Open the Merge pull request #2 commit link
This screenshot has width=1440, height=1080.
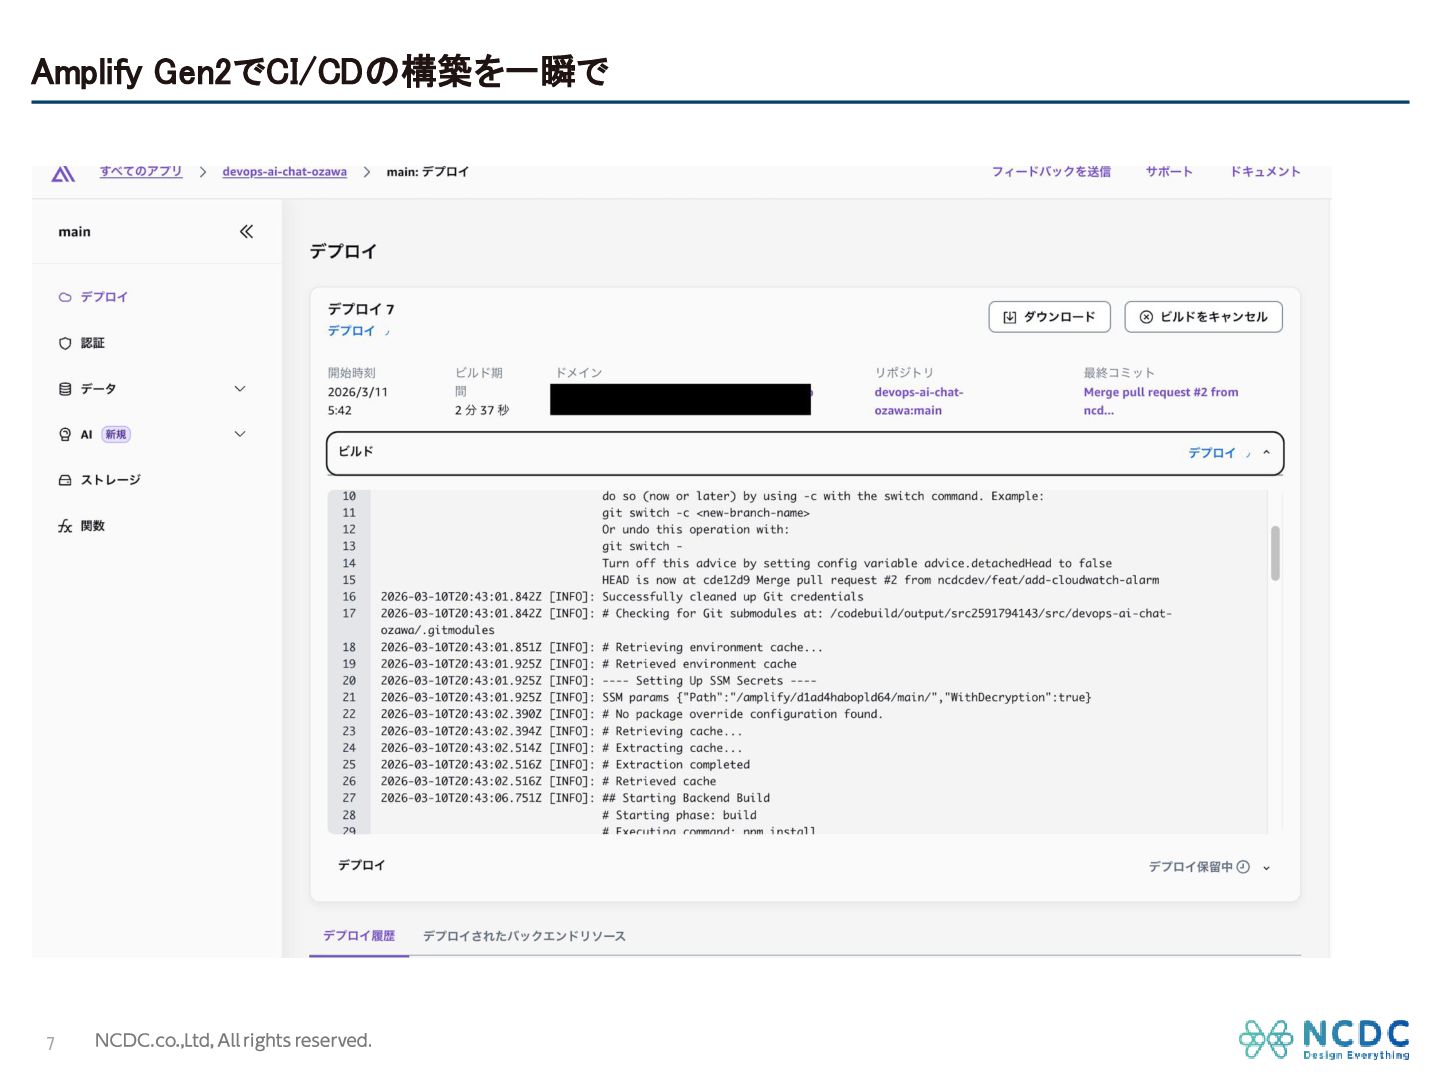pyautogui.click(x=1161, y=401)
